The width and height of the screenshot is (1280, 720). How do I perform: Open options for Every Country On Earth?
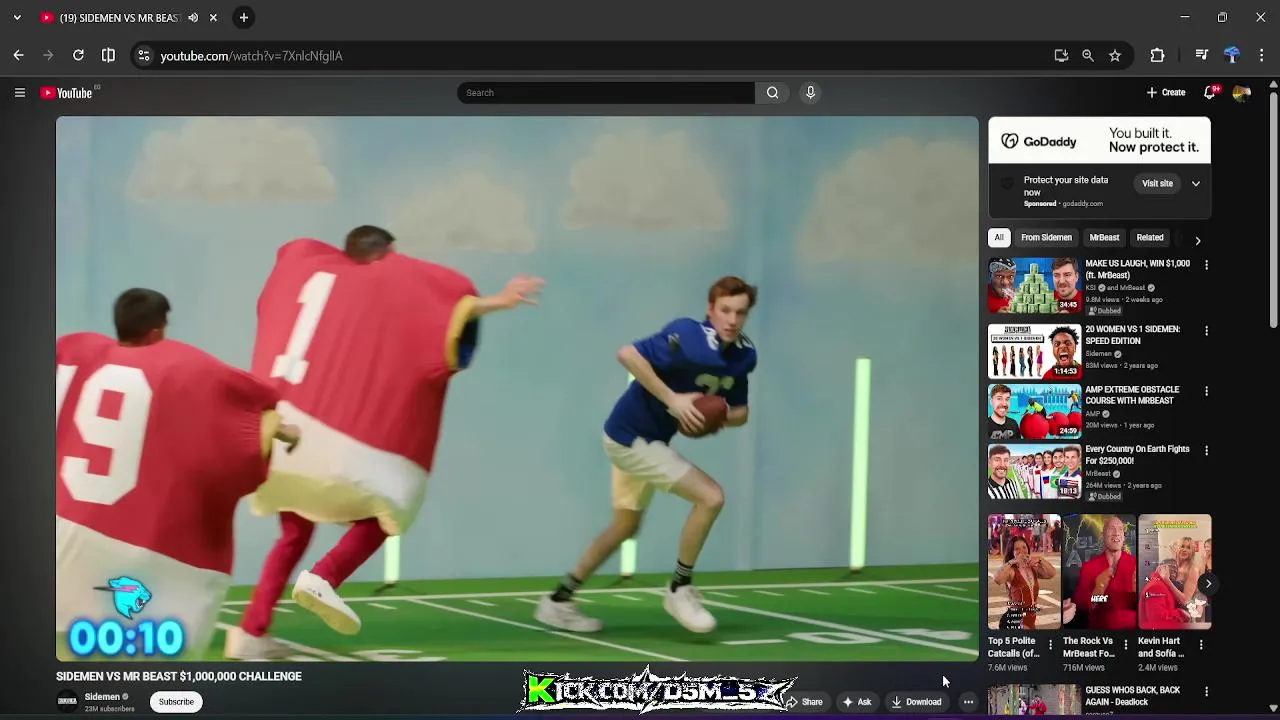coord(1206,451)
